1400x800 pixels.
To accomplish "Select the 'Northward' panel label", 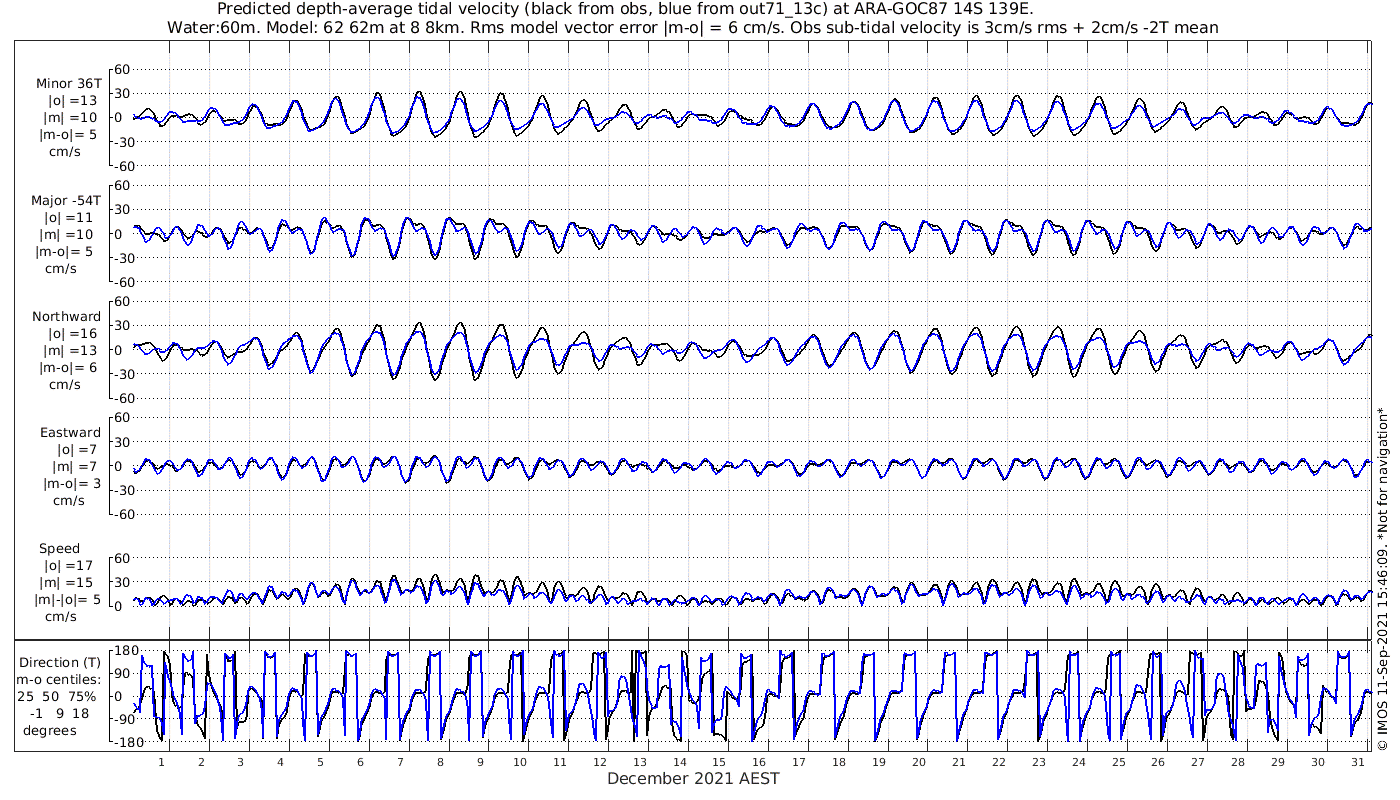I will click(x=66, y=316).
